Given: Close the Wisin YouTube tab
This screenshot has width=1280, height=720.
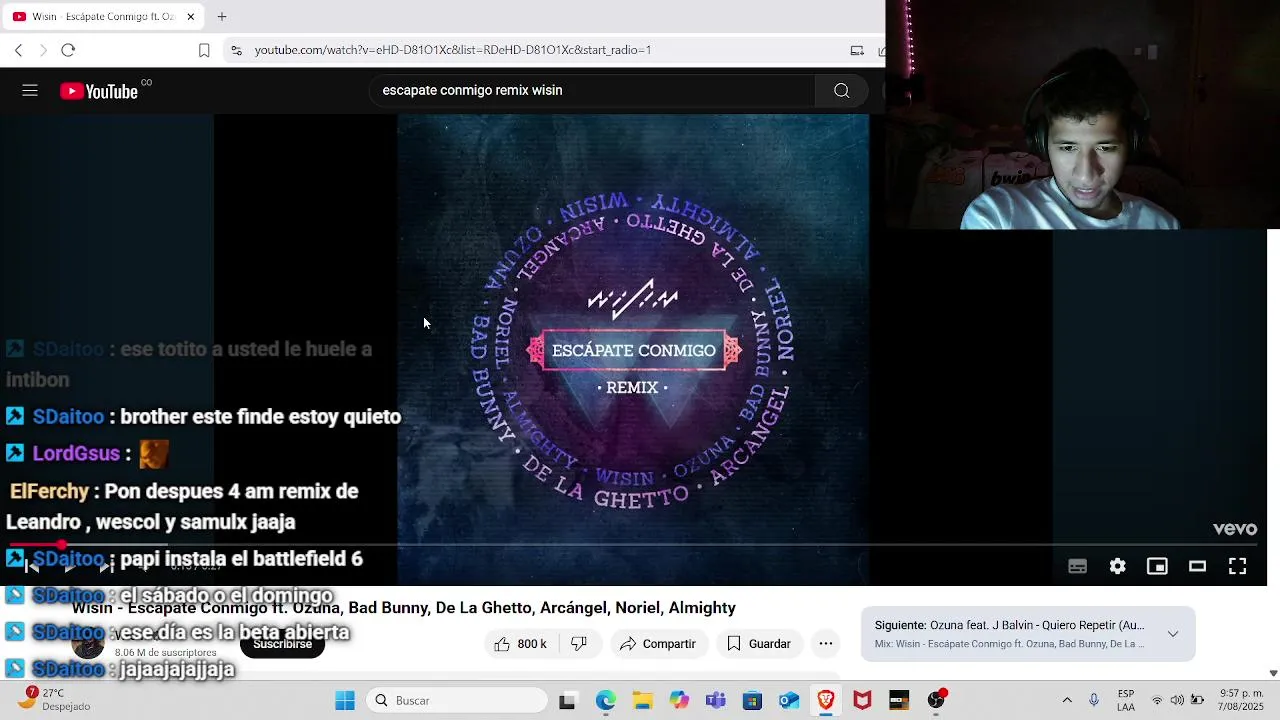Looking at the screenshot, I should point(191,17).
